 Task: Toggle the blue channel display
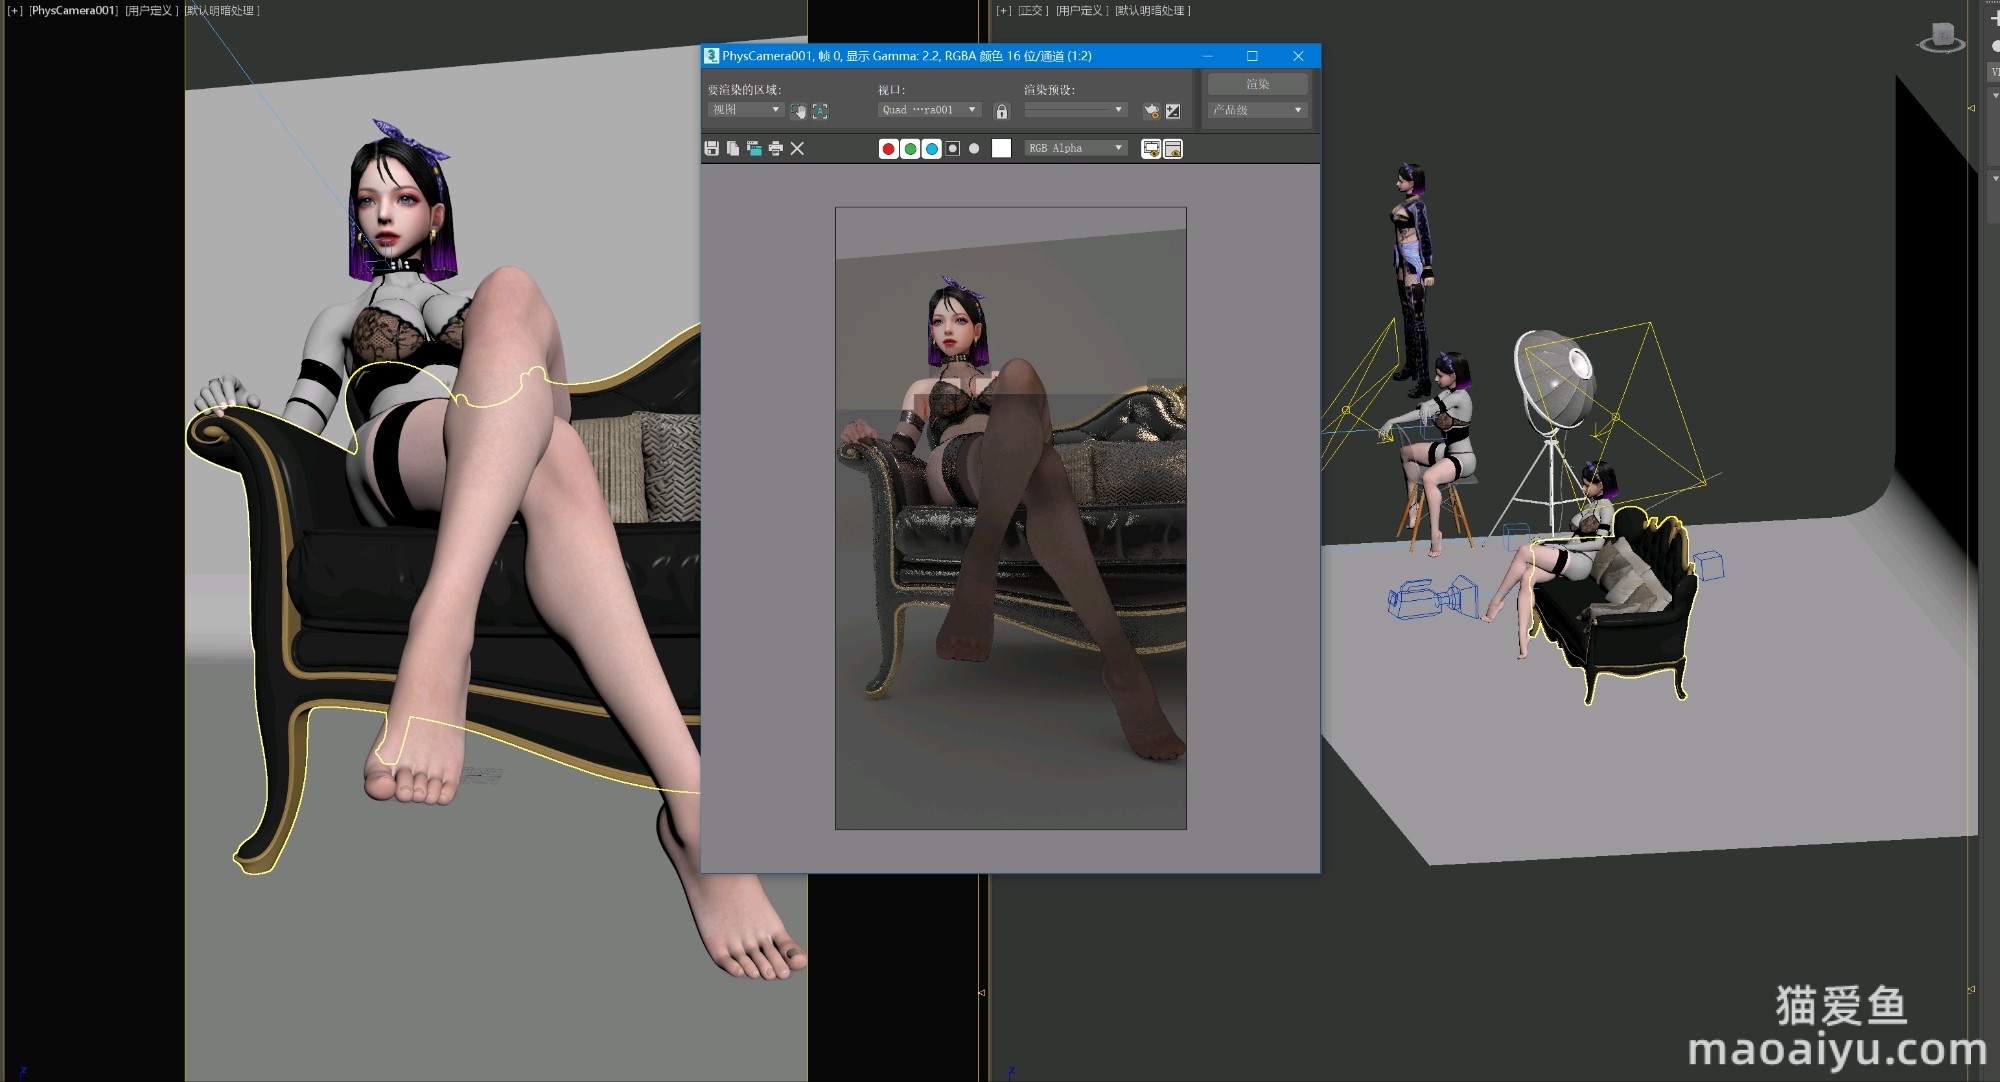(932, 148)
